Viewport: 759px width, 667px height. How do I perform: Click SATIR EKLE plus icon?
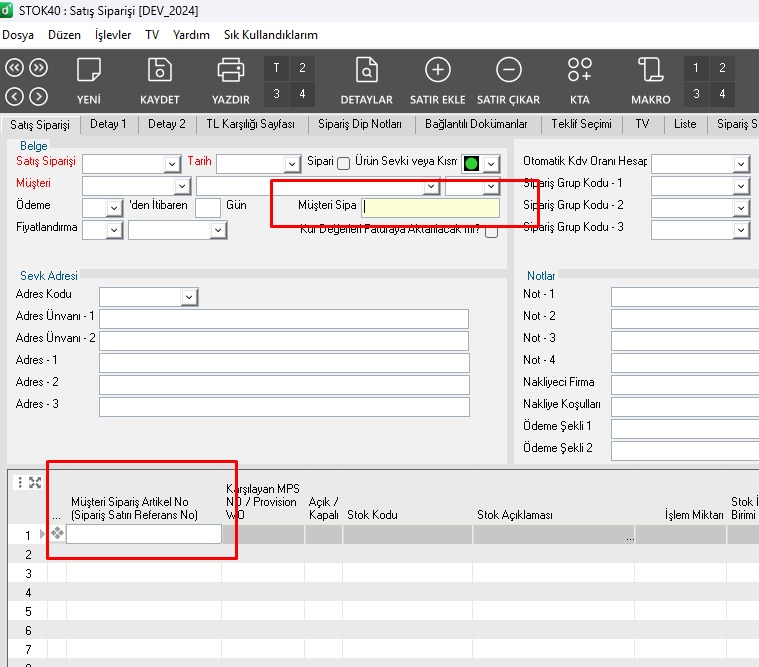(438, 71)
